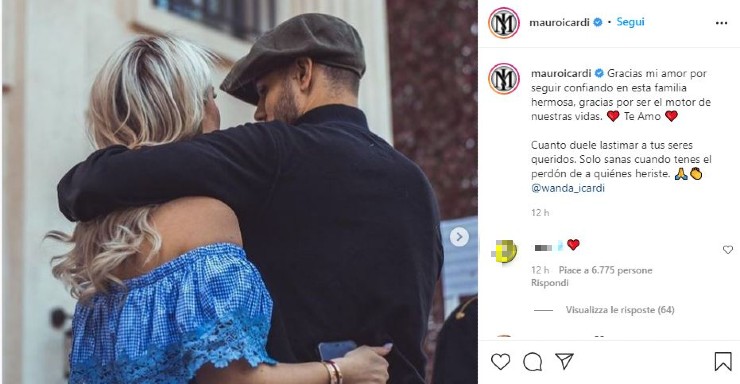
Task: Open the blurred commenter avatar
Action: click(x=504, y=251)
